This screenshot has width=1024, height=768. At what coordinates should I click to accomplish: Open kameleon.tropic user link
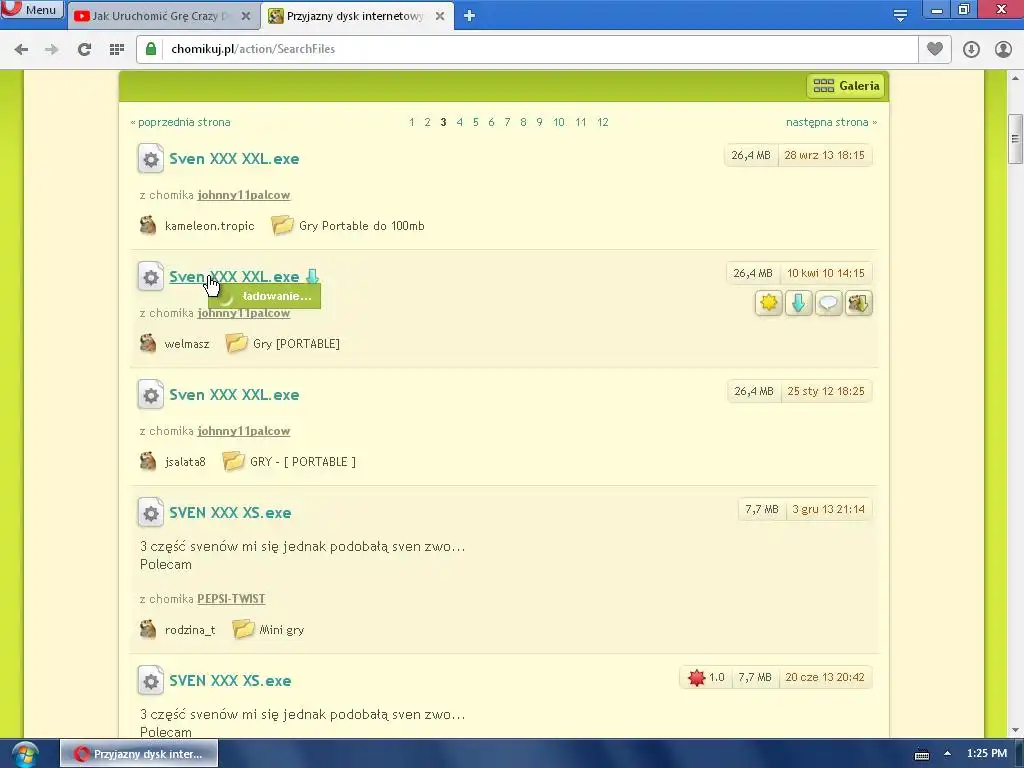click(210, 226)
